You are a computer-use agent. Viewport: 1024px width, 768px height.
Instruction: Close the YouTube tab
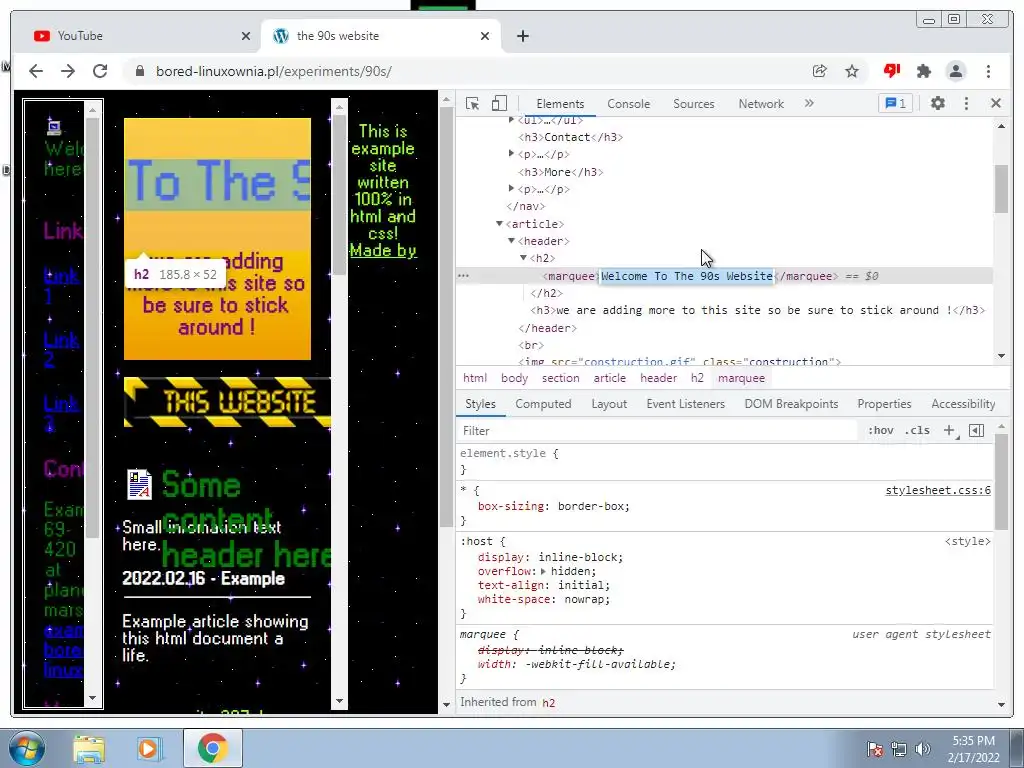246,36
